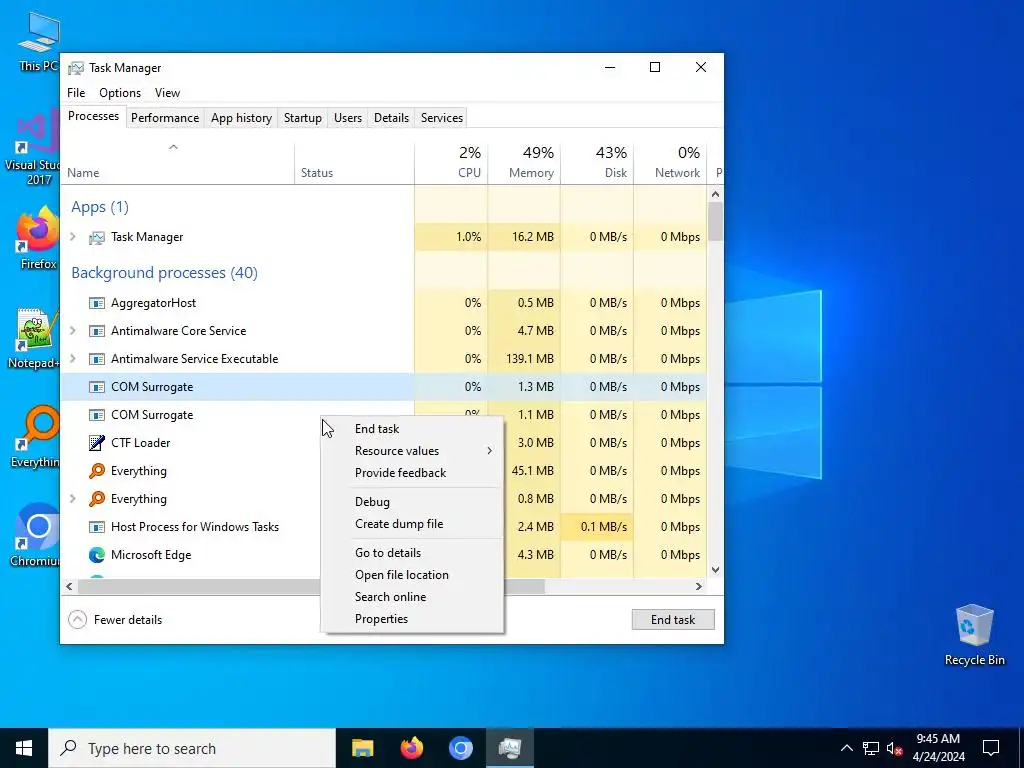Click the Task Manager app row icon

(x=97, y=237)
